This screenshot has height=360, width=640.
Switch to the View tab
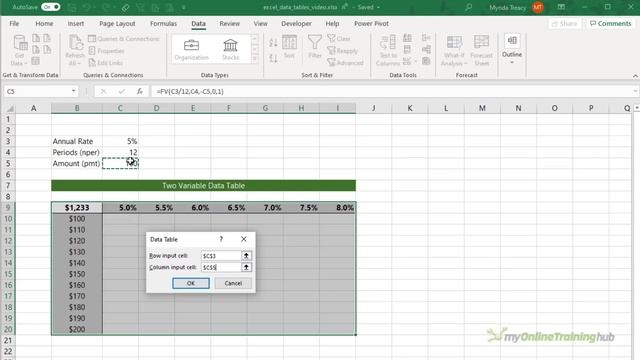260,24
